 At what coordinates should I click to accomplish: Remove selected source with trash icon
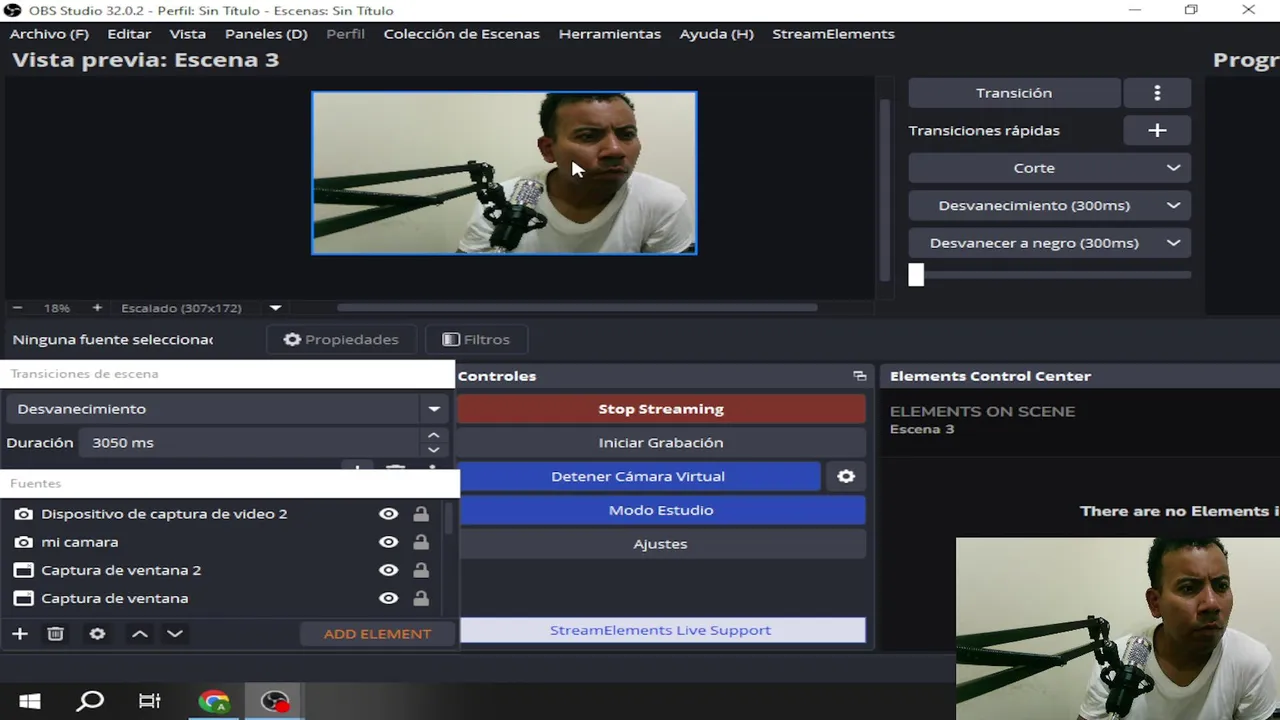(56, 634)
